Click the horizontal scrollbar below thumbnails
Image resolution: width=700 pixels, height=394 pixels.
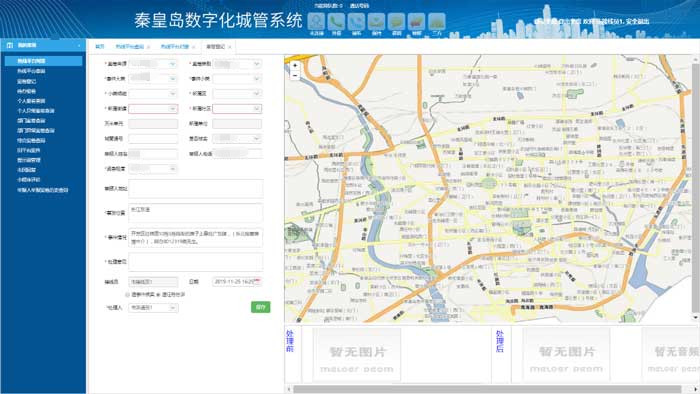(487, 389)
